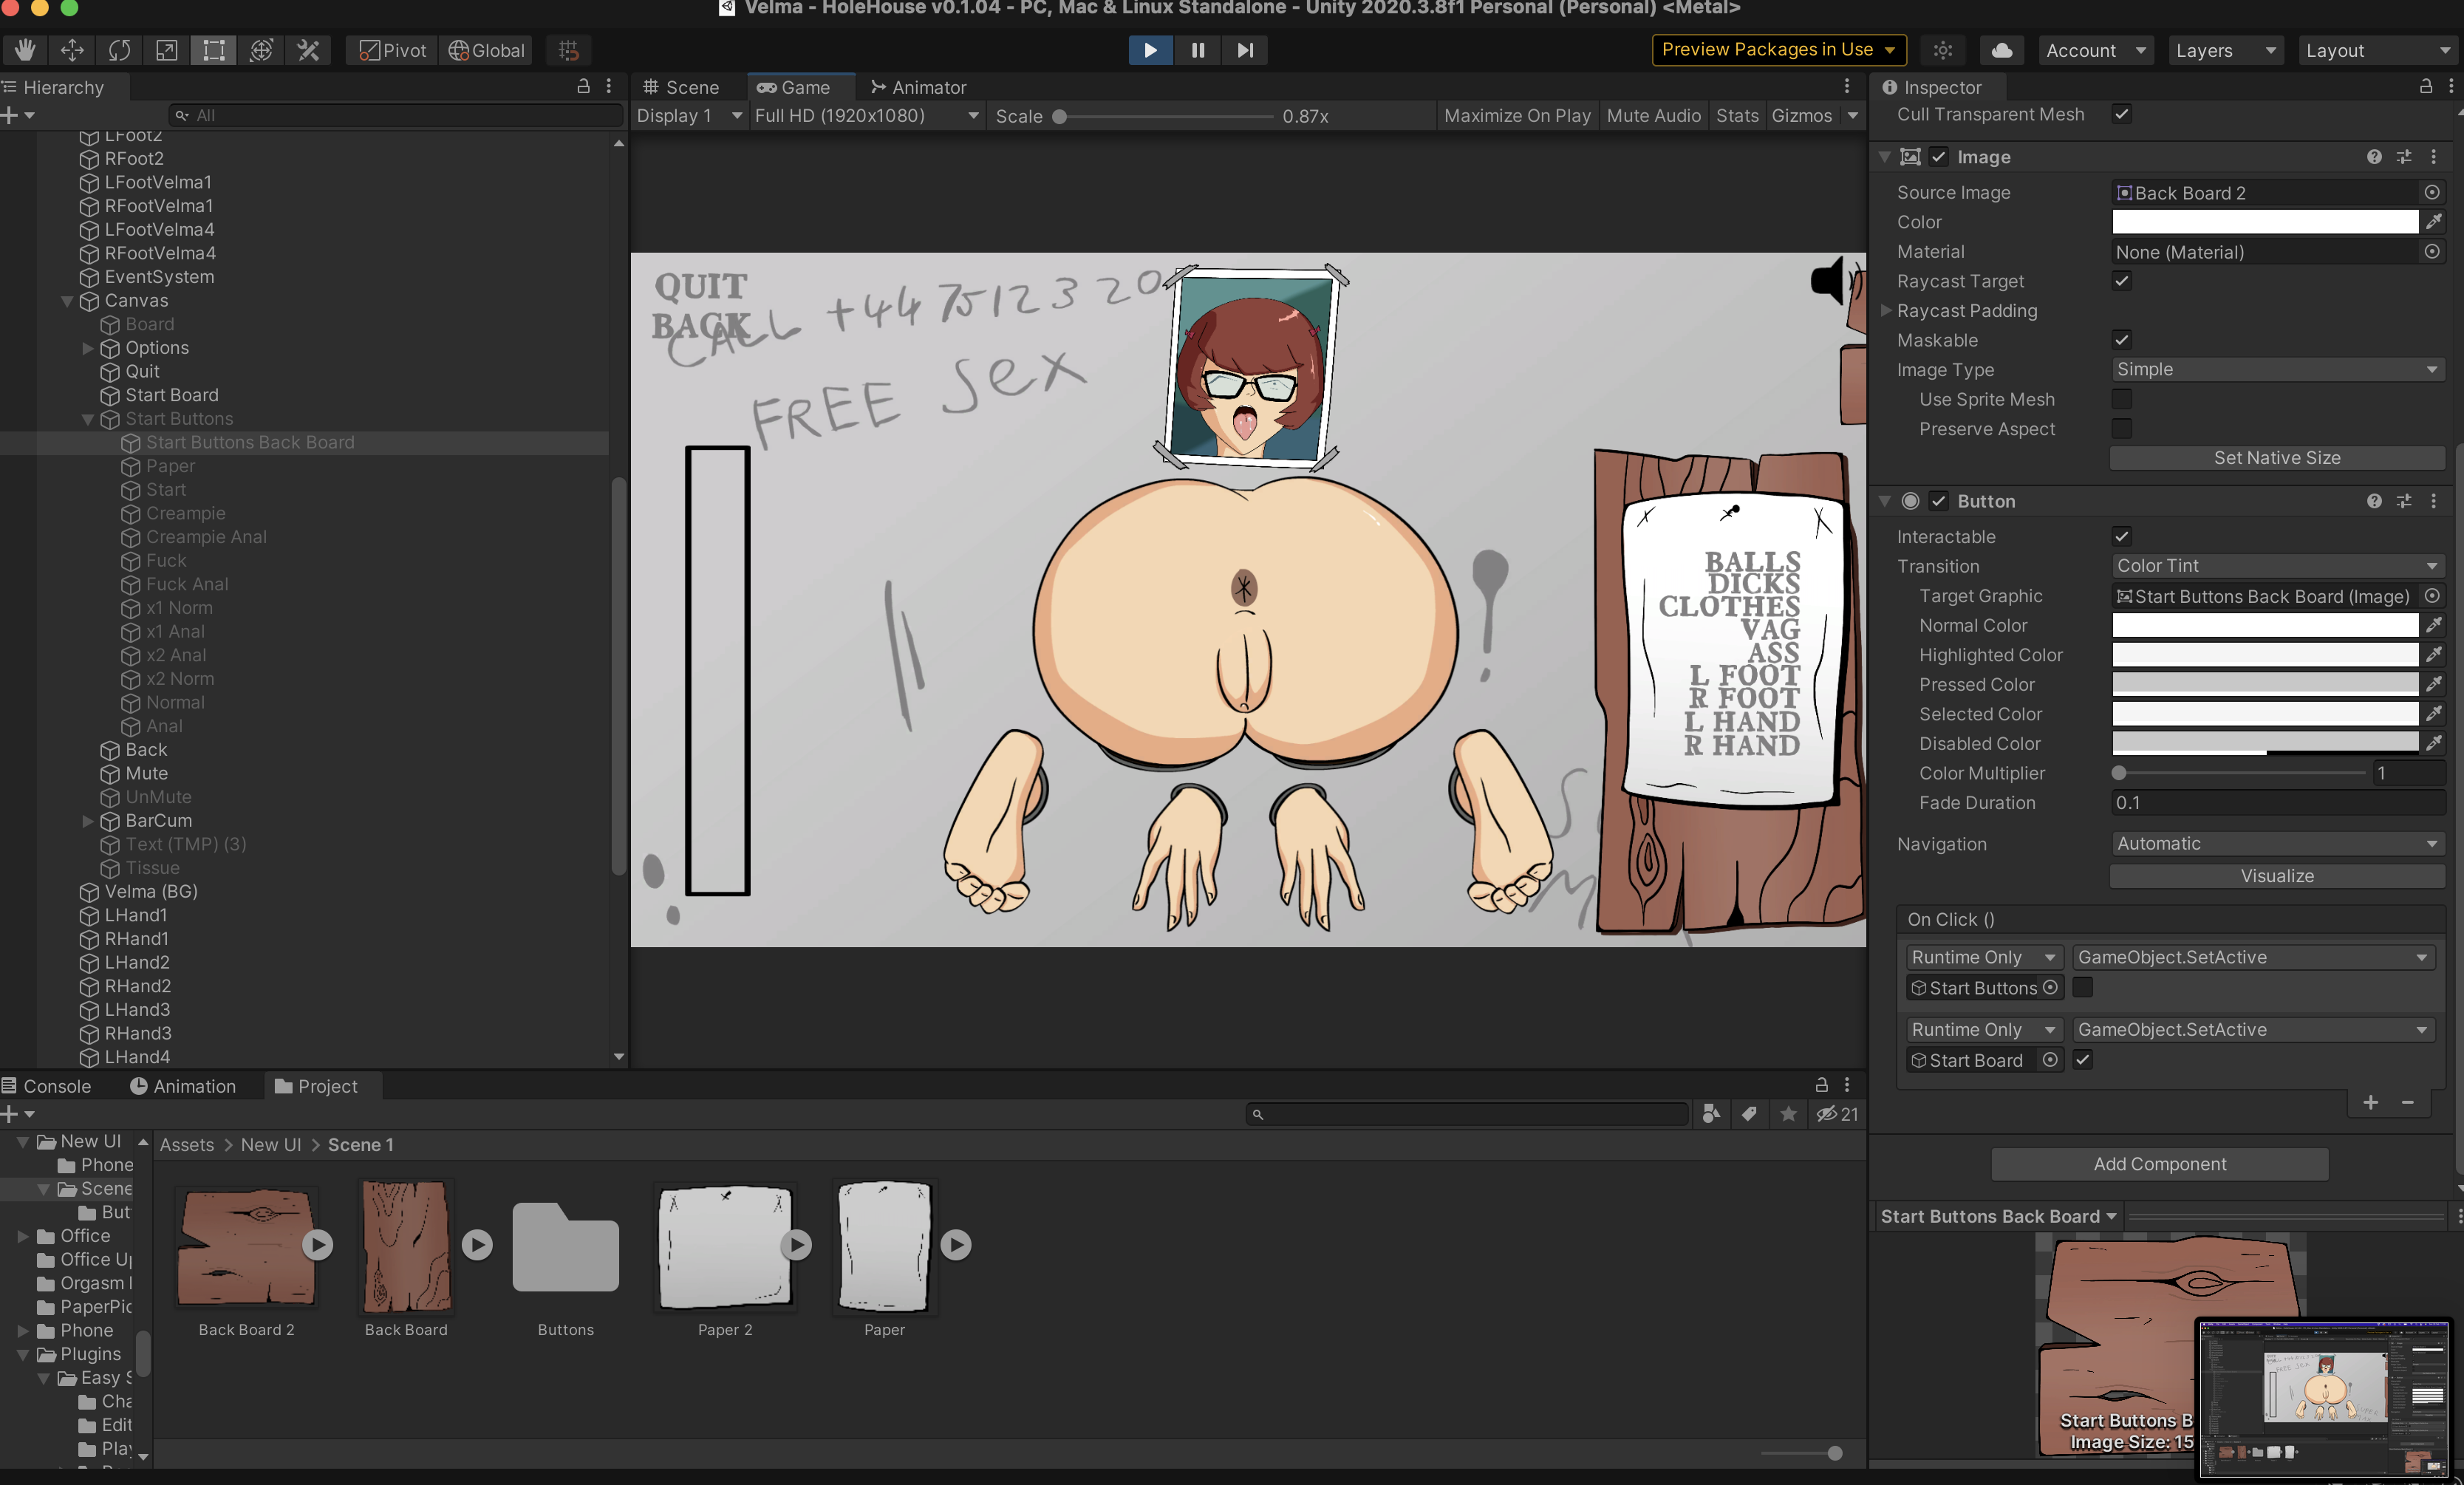This screenshot has height=1485, width=2464.
Task: Lock the Inspector panel
Action: [x=2426, y=87]
